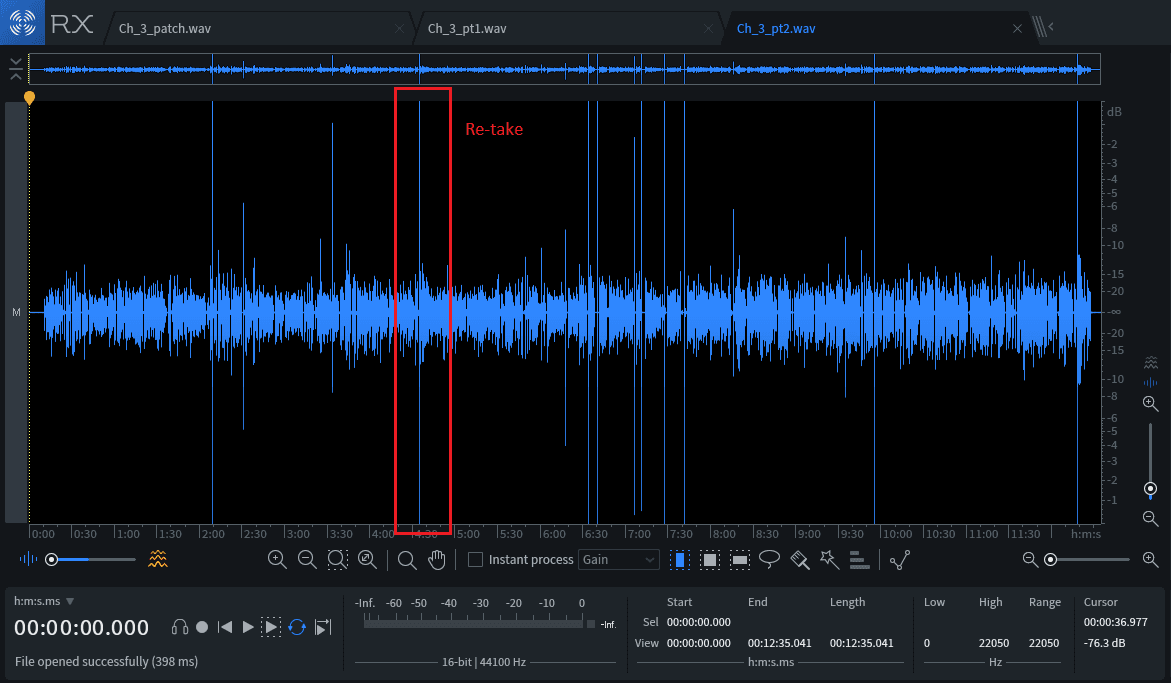
Task: Click the 5:00 mark on time ruler
Action: 468,534
